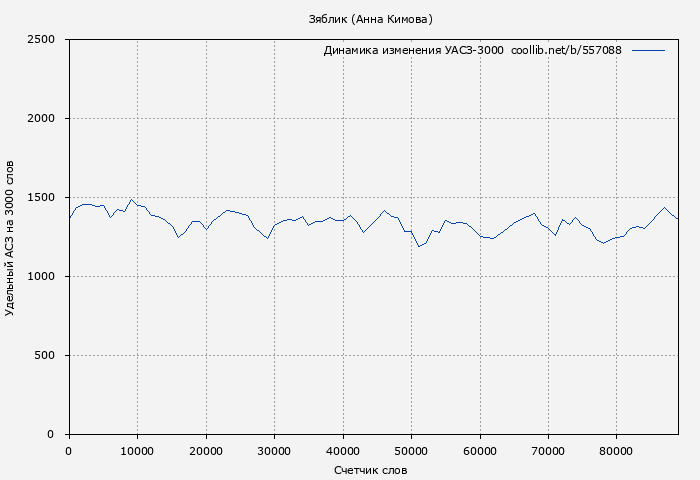
Task: Click the 10000 x-axis tick label
Action: (x=137, y=451)
